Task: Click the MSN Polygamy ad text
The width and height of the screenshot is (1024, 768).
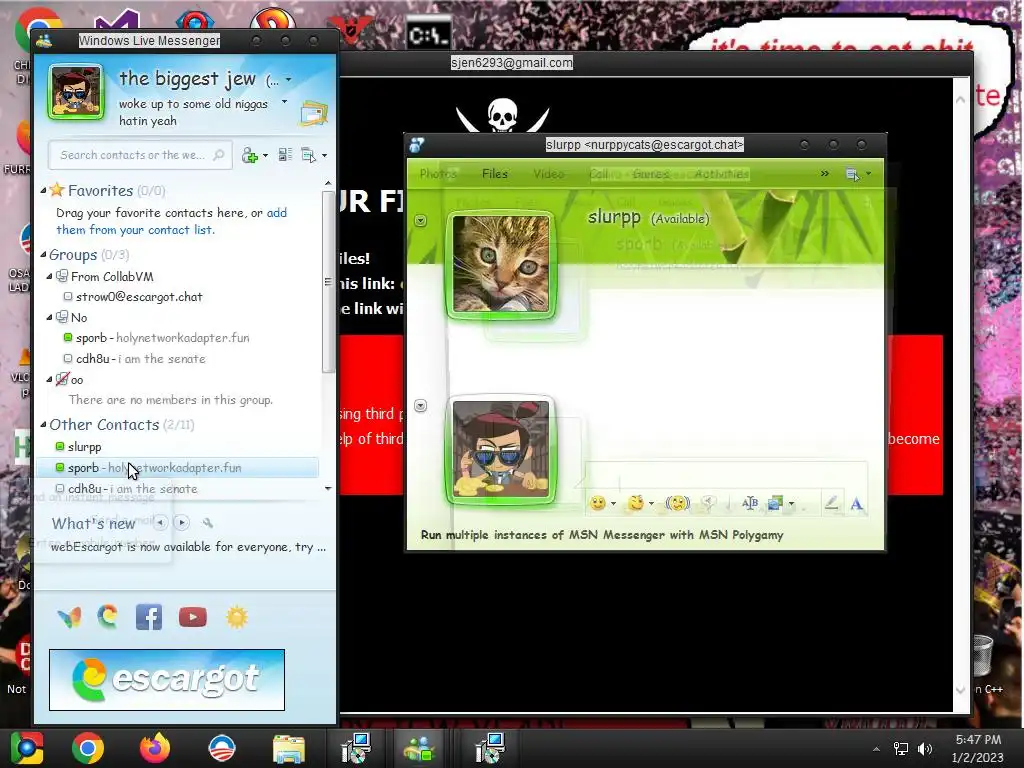Action: (602, 535)
